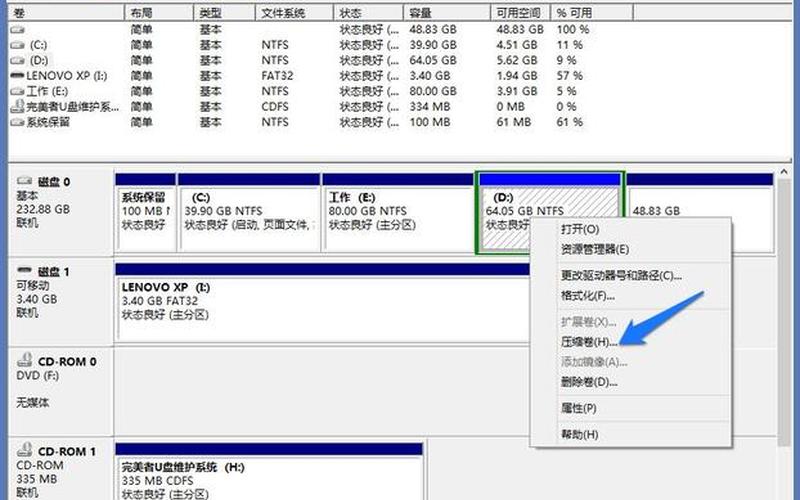Click the 完美者U盘维护系统 disc icon in list
The image size is (800, 500).
[17, 106]
